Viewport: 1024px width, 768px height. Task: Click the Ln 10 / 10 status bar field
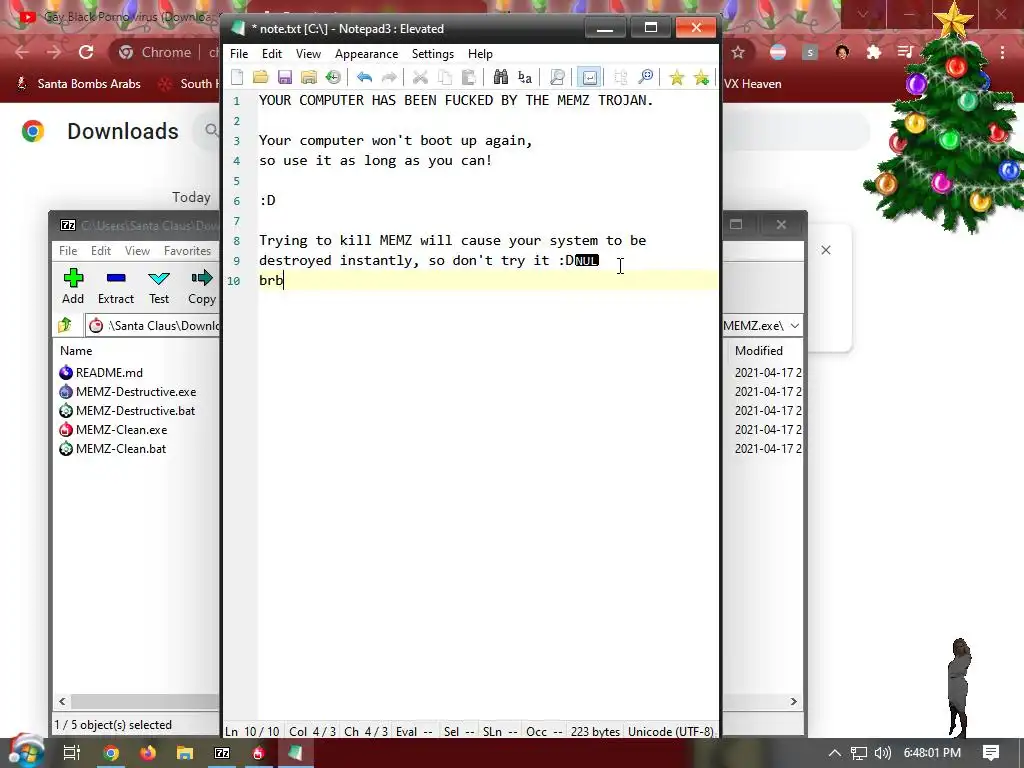pyautogui.click(x=252, y=731)
